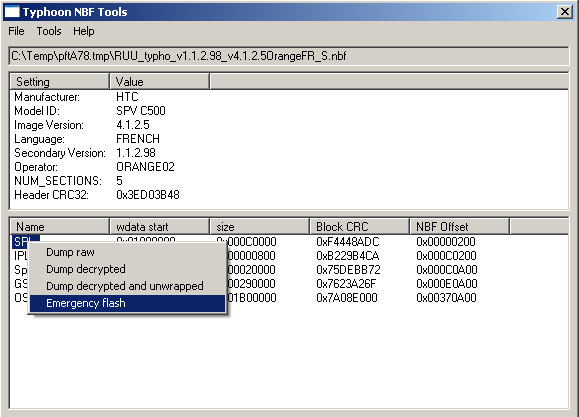
Task: Click the 0x3ED03B48 header CRC value
Action: pyautogui.click(x=148, y=195)
